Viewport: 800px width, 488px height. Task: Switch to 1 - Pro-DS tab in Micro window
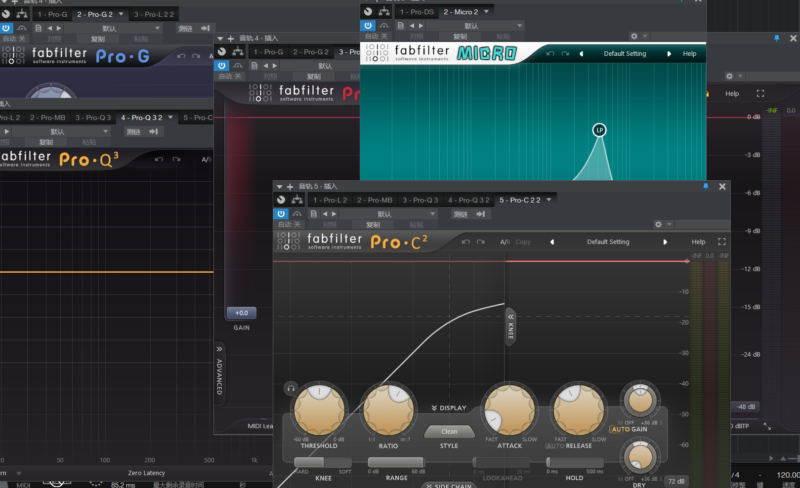coord(416,11)
